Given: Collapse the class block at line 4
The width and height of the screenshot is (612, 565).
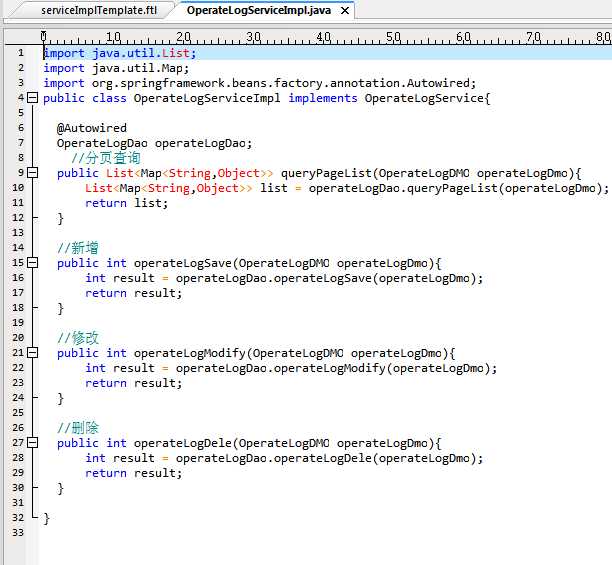Looking at the screenshot, I should [x=33, y=98].
